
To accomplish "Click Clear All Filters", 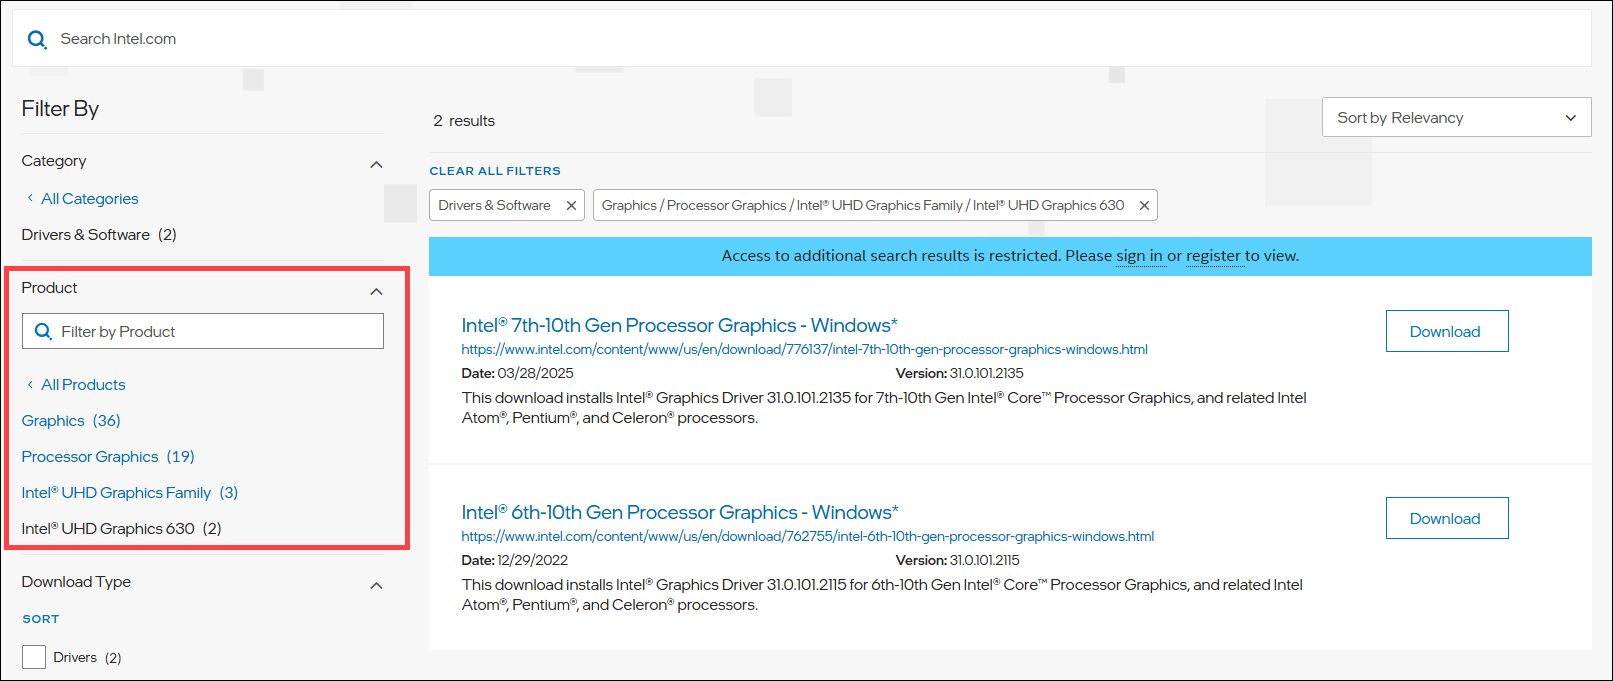I will [495, 171].
